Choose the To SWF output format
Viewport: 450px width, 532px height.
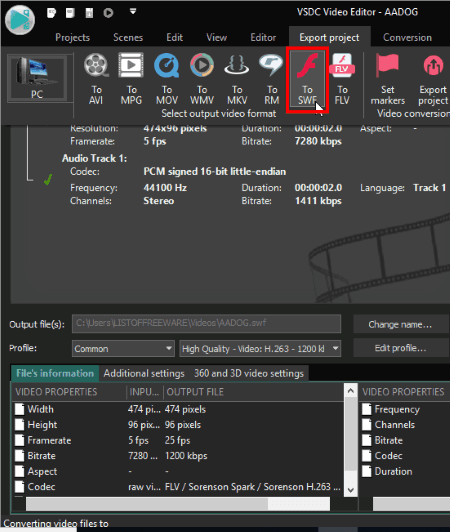(307, 79)
